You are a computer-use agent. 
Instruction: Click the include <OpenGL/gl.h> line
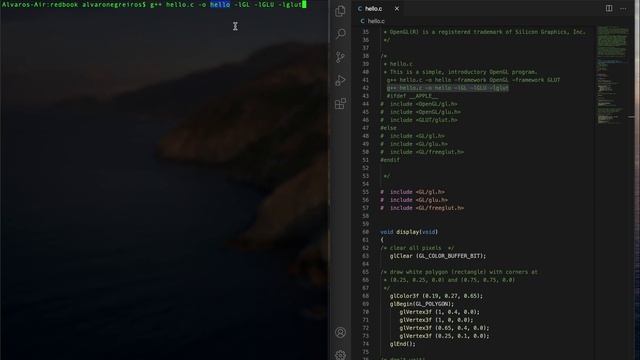419,104
